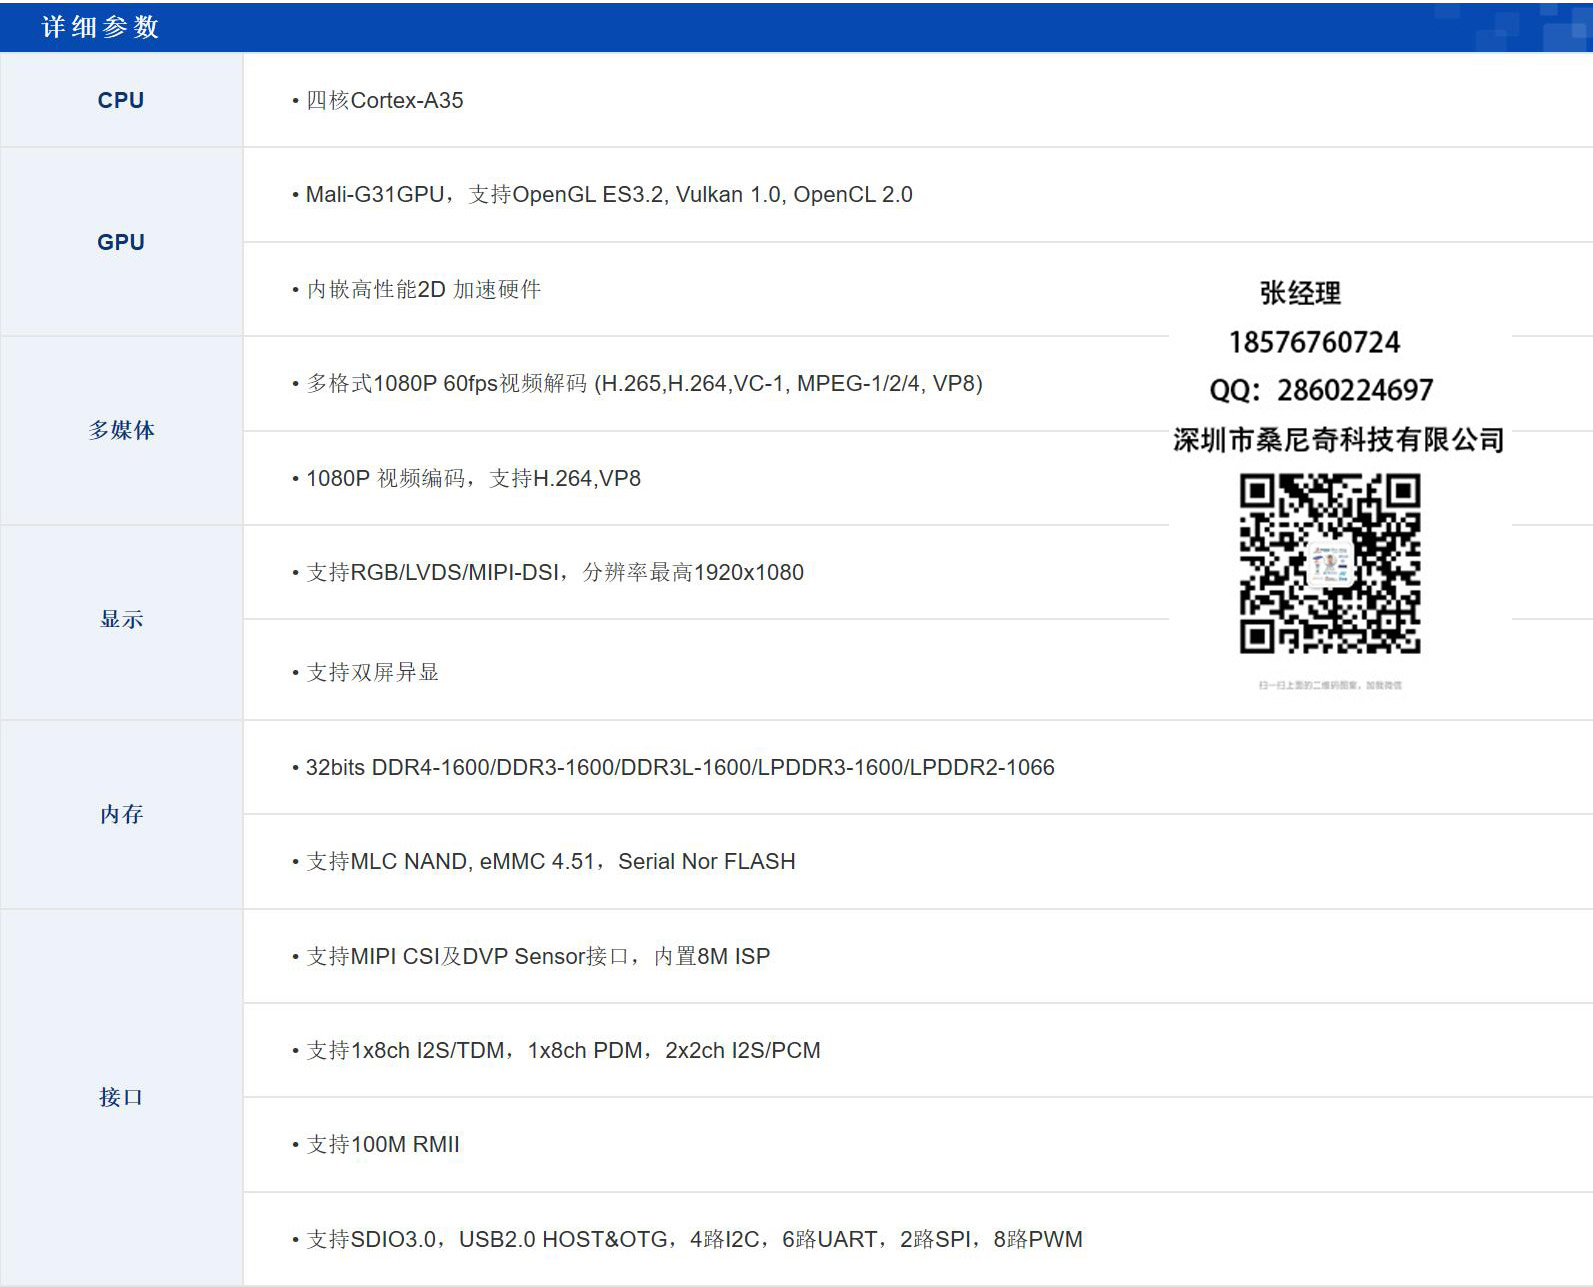Image resolution: width=1593 pixels, height=1287 pixels.
Task: Click the Mali-G31GPU OpenGL specification line
Action: 608,194
